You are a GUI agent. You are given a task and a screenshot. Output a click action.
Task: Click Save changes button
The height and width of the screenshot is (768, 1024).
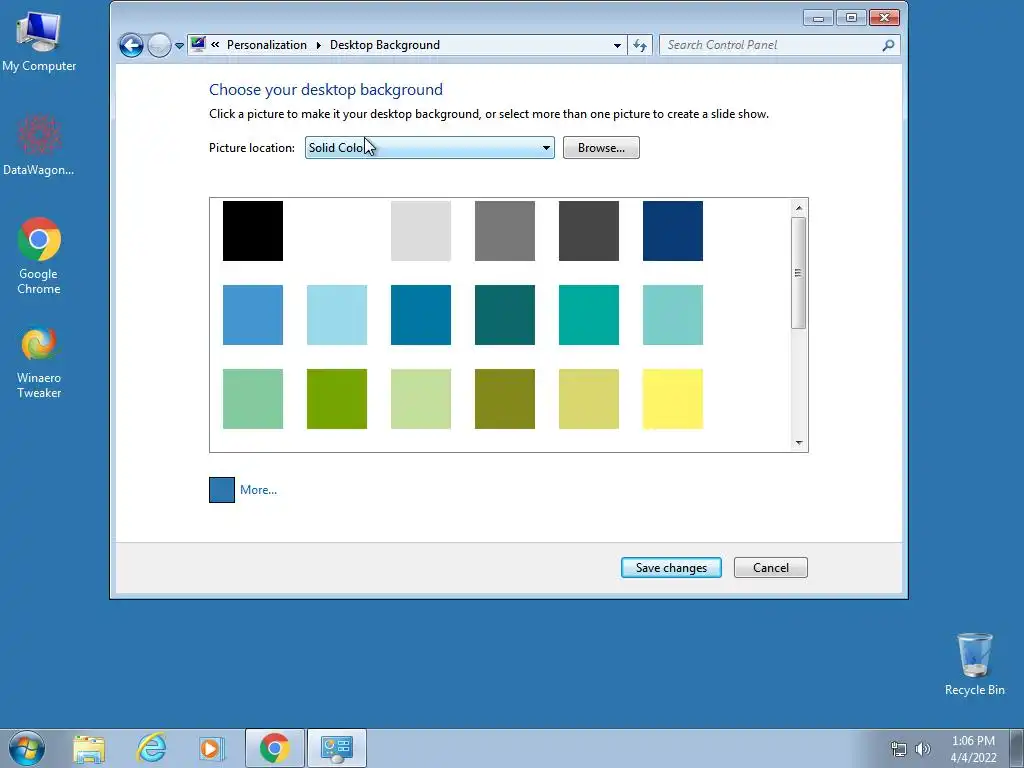click(x=671, y=568)
